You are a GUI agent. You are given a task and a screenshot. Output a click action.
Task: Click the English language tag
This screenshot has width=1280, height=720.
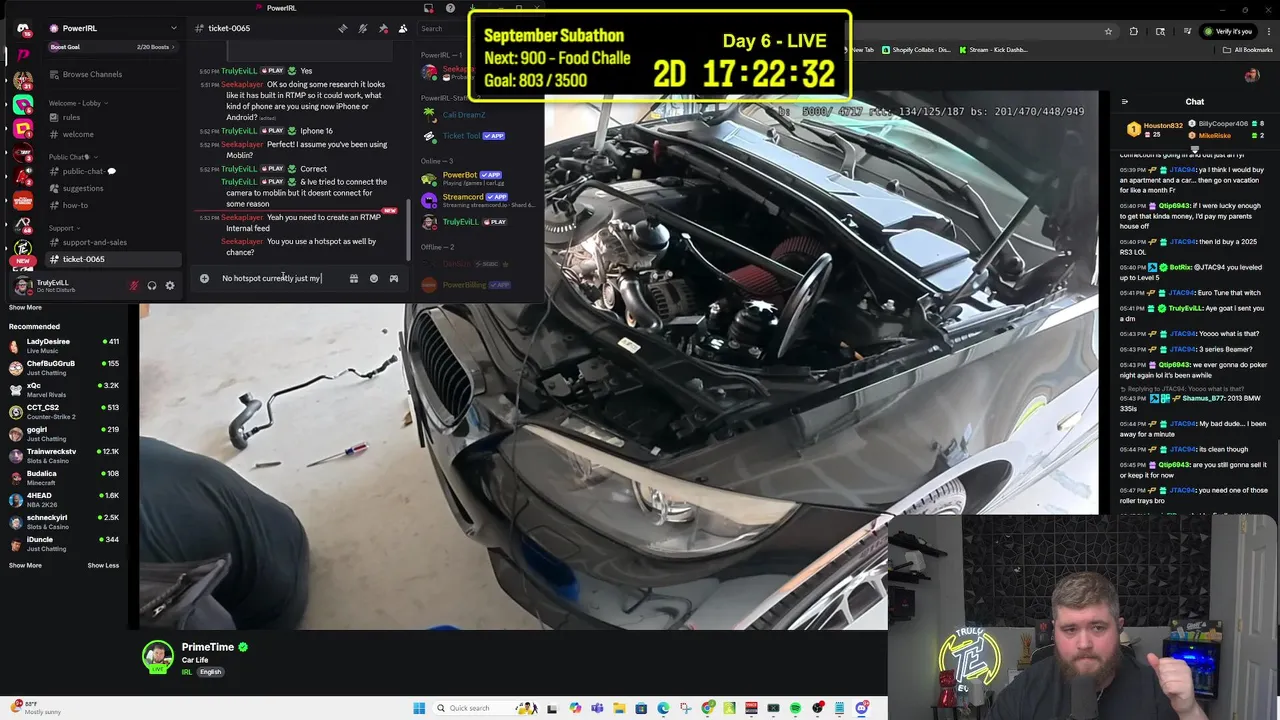point(210,672)
